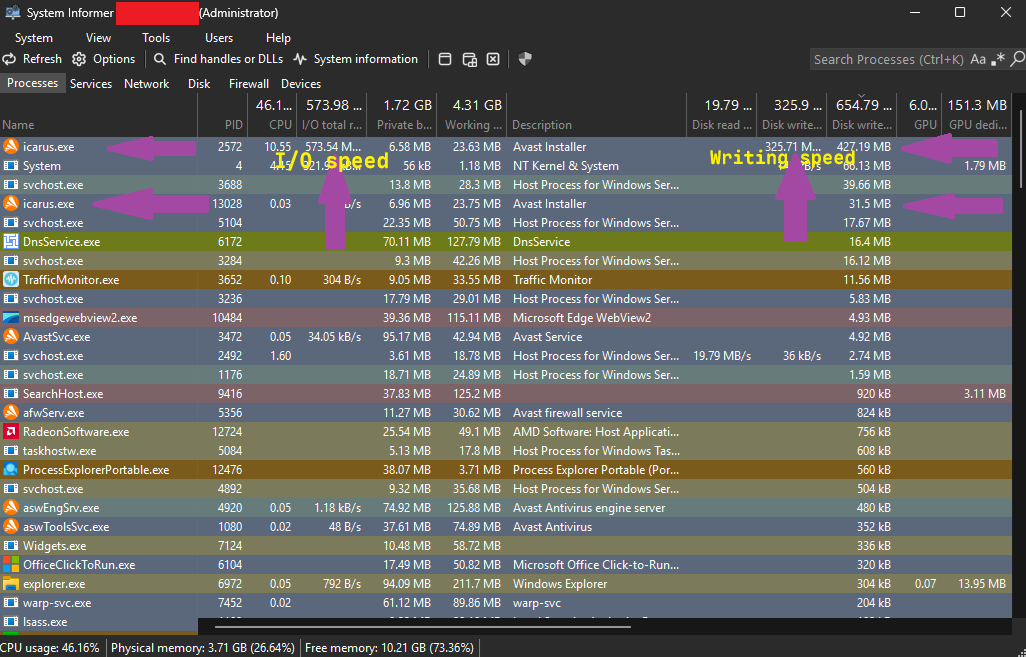Image resolution: width=1026 pixels, height=657 pixels.
Task: Click the CPU usage status bar entry
Action: tap(50, 648)
